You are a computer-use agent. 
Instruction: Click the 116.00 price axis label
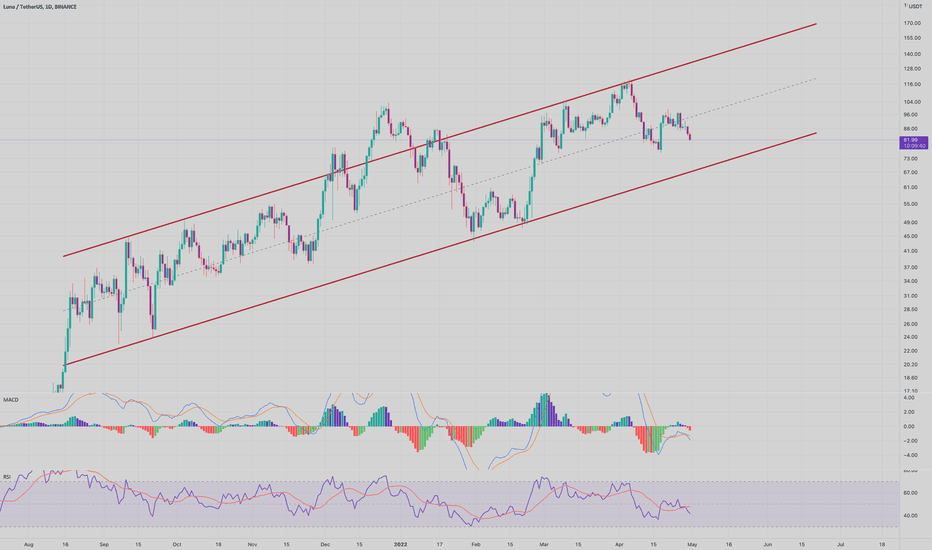[x=912, y=84]
